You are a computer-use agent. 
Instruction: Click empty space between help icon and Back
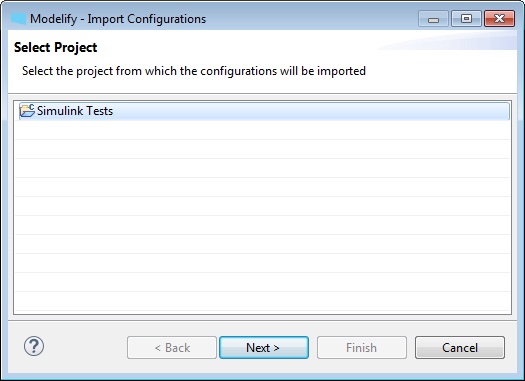tap(85, 348)
